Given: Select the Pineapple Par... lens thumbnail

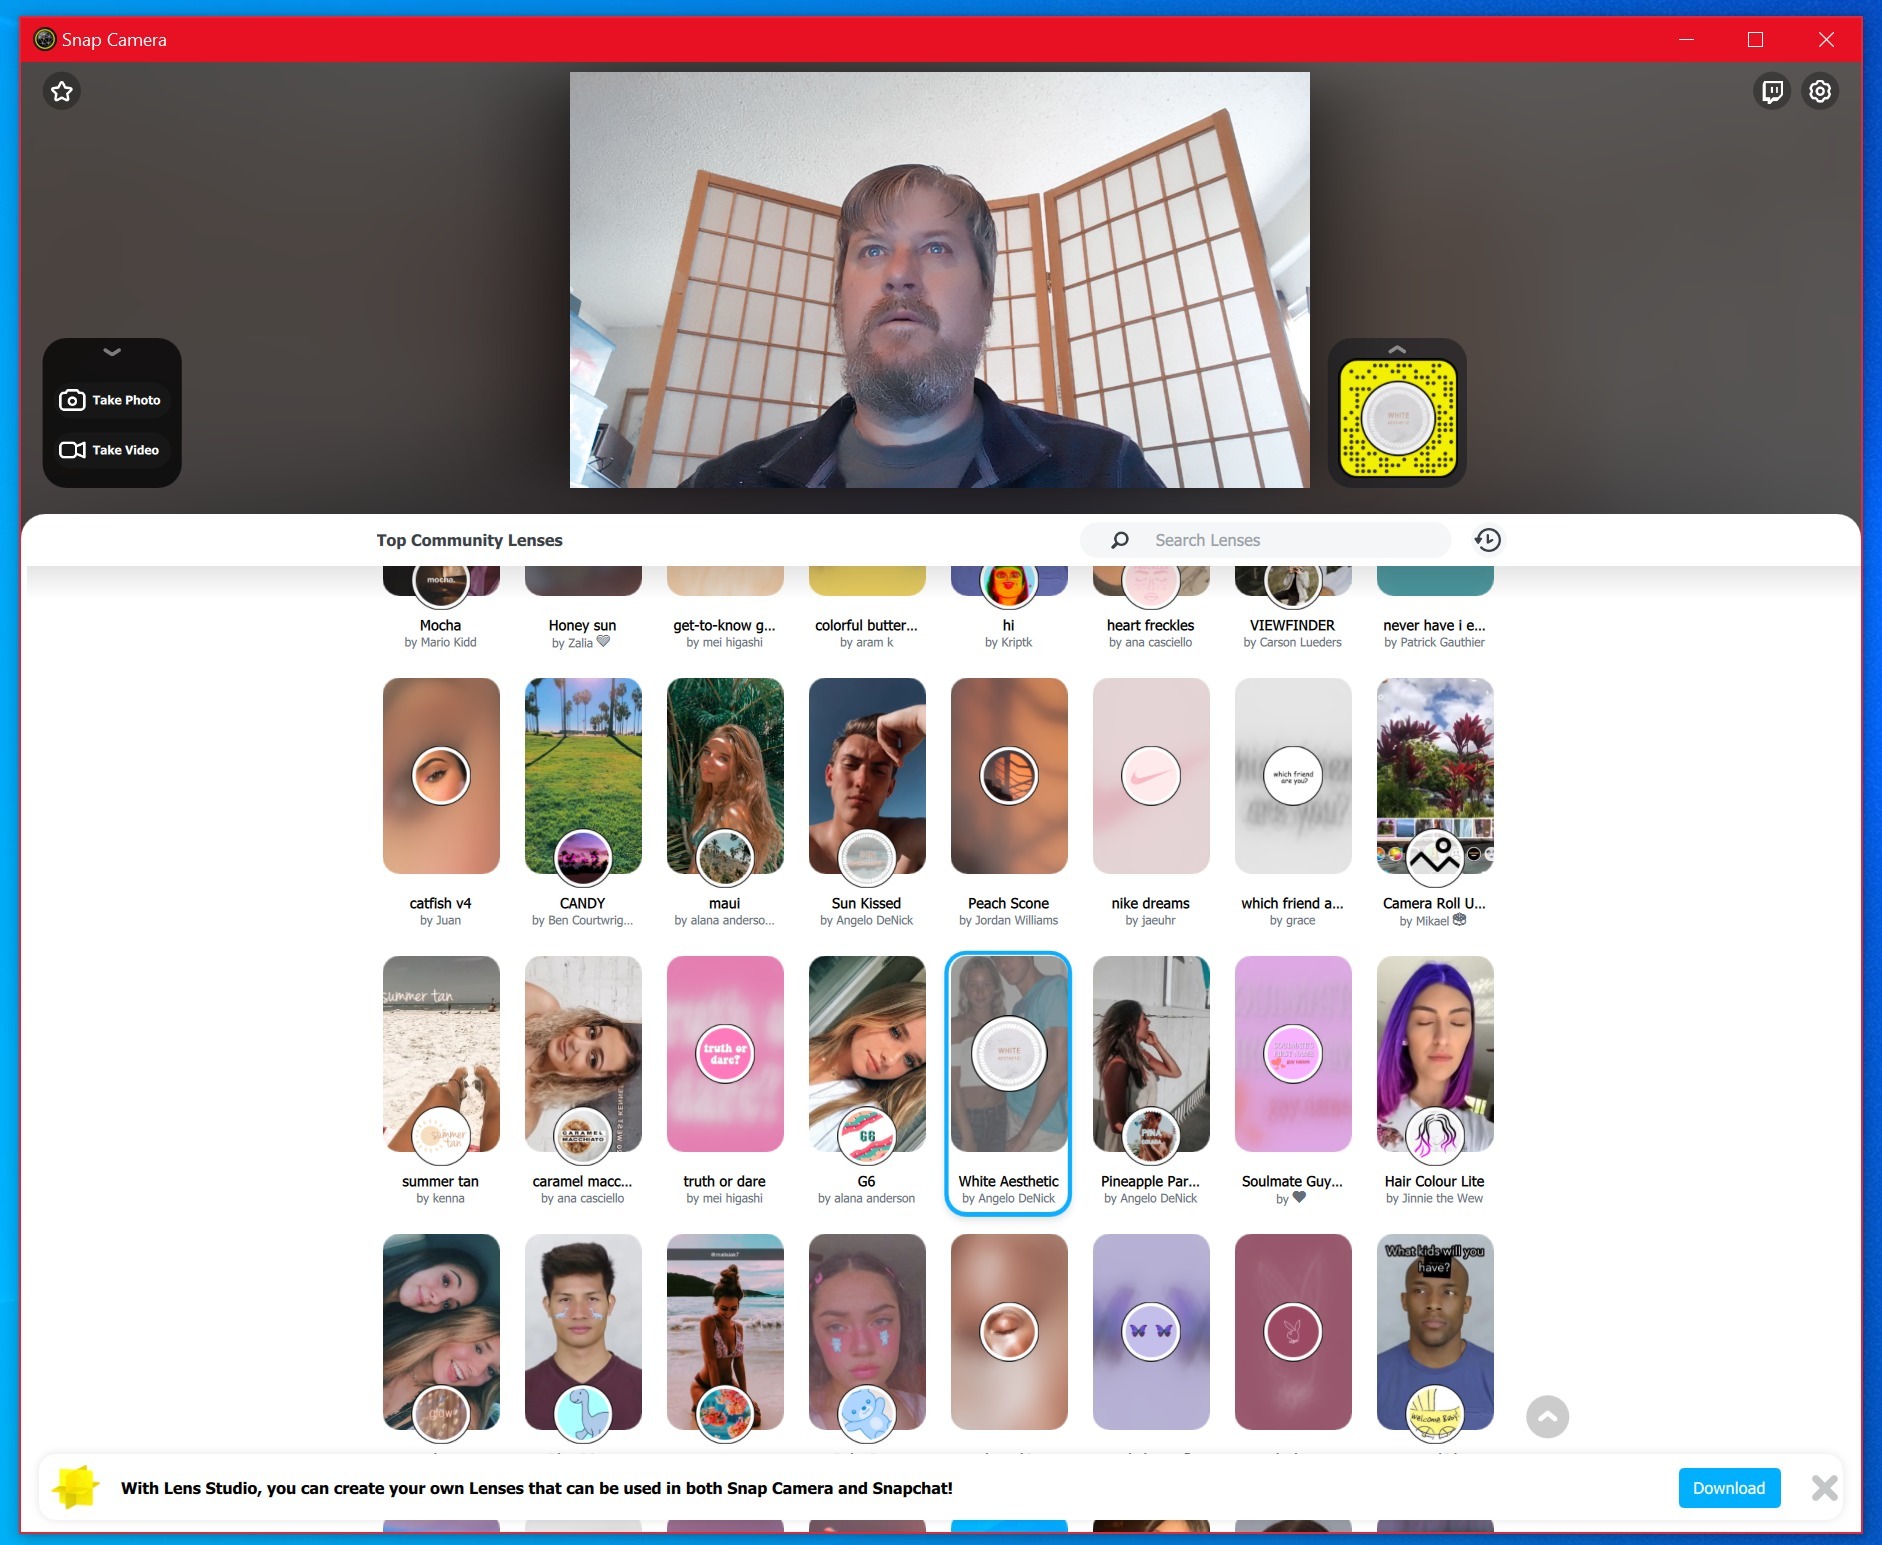Looking at the screenshot, I should pos(1151,1054).
